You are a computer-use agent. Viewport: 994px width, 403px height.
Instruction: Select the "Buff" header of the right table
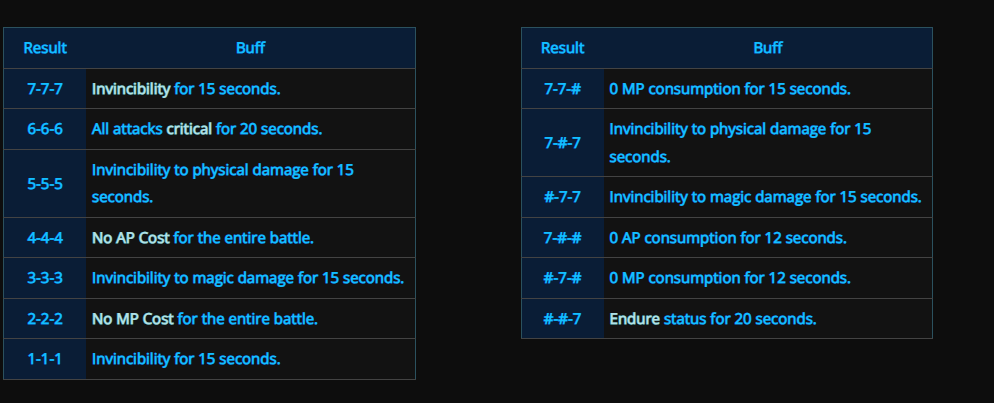click(x=768, y=48)
